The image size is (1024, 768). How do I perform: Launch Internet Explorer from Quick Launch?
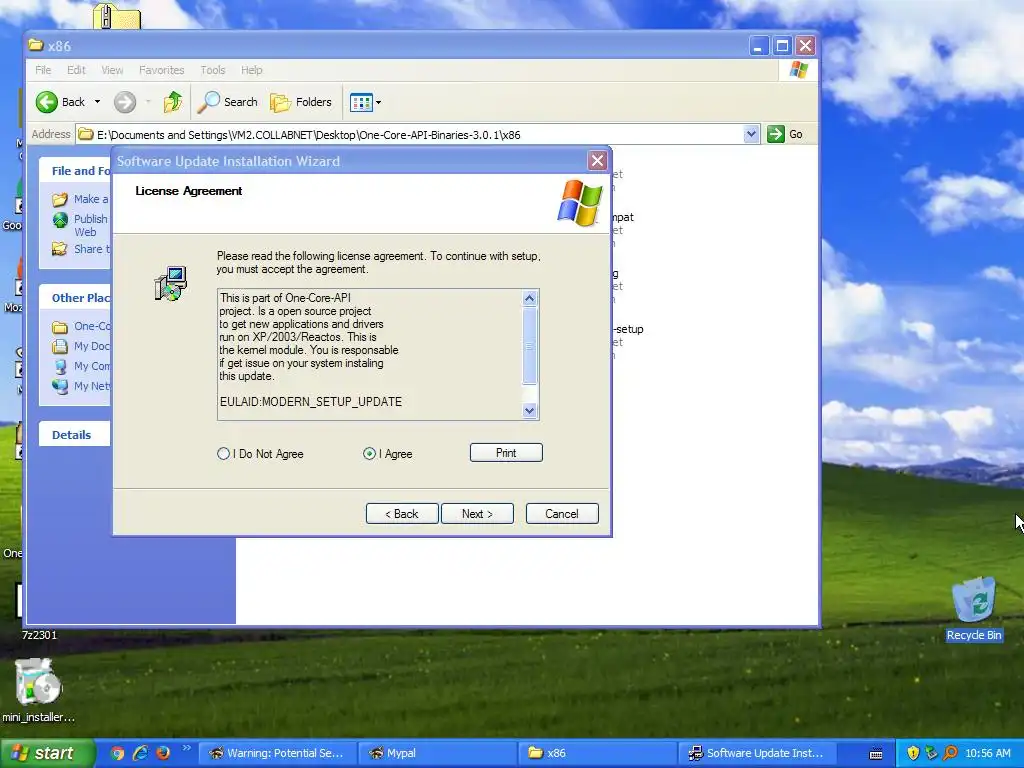(x=140, y=753)
